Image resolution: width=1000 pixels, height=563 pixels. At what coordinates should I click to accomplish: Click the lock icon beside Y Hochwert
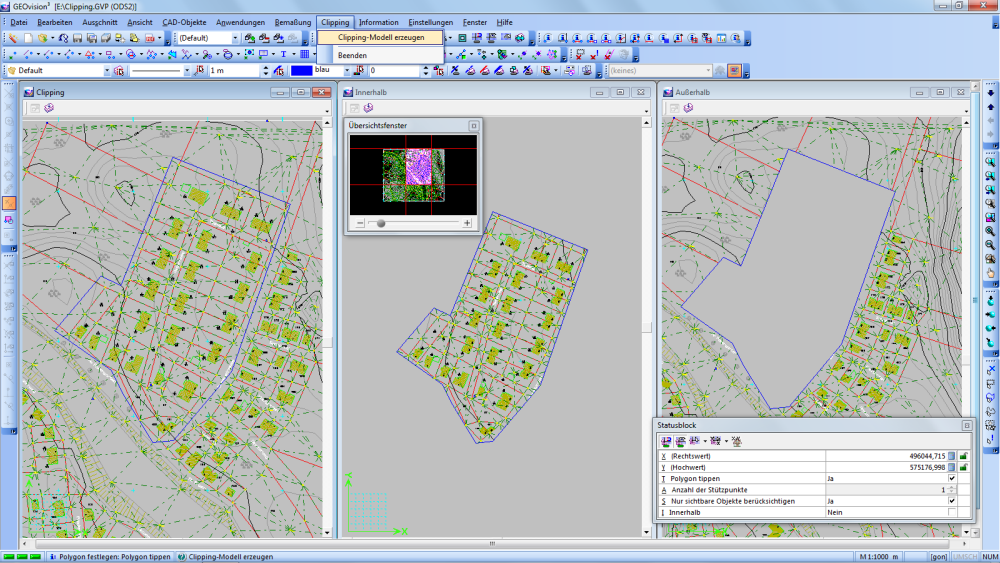click(x=964, y=467)
